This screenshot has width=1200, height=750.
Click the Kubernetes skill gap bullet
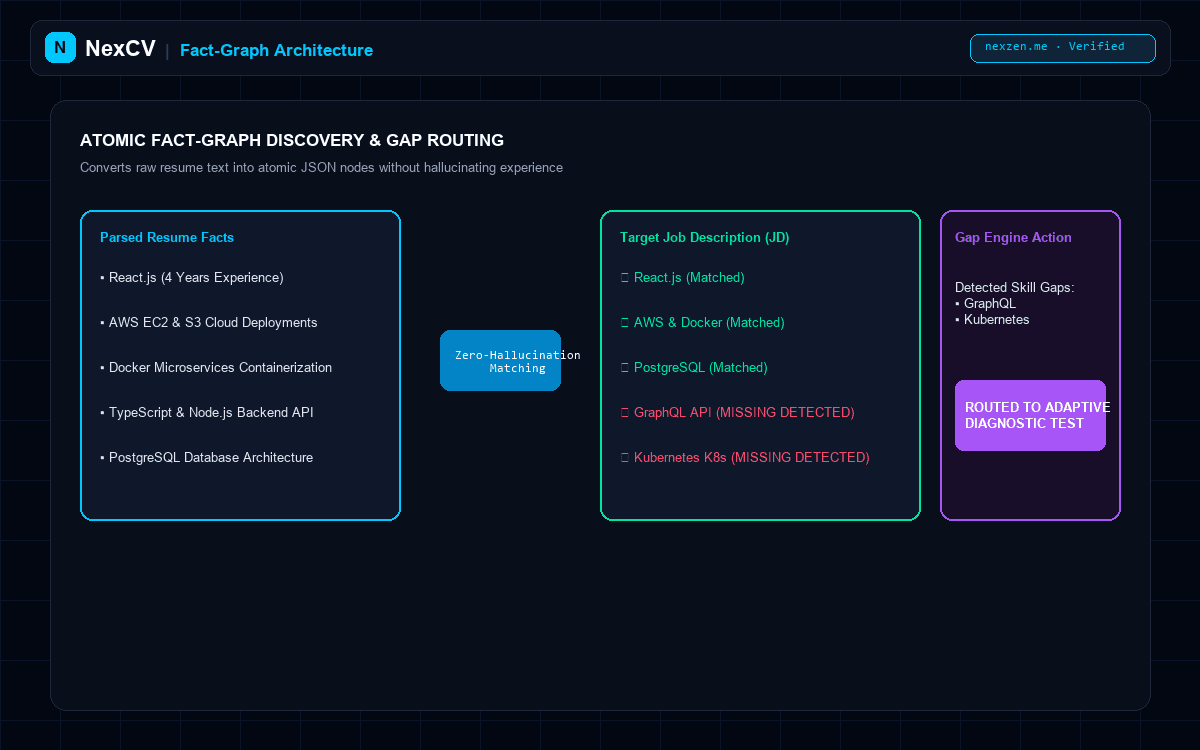(992, 319)
